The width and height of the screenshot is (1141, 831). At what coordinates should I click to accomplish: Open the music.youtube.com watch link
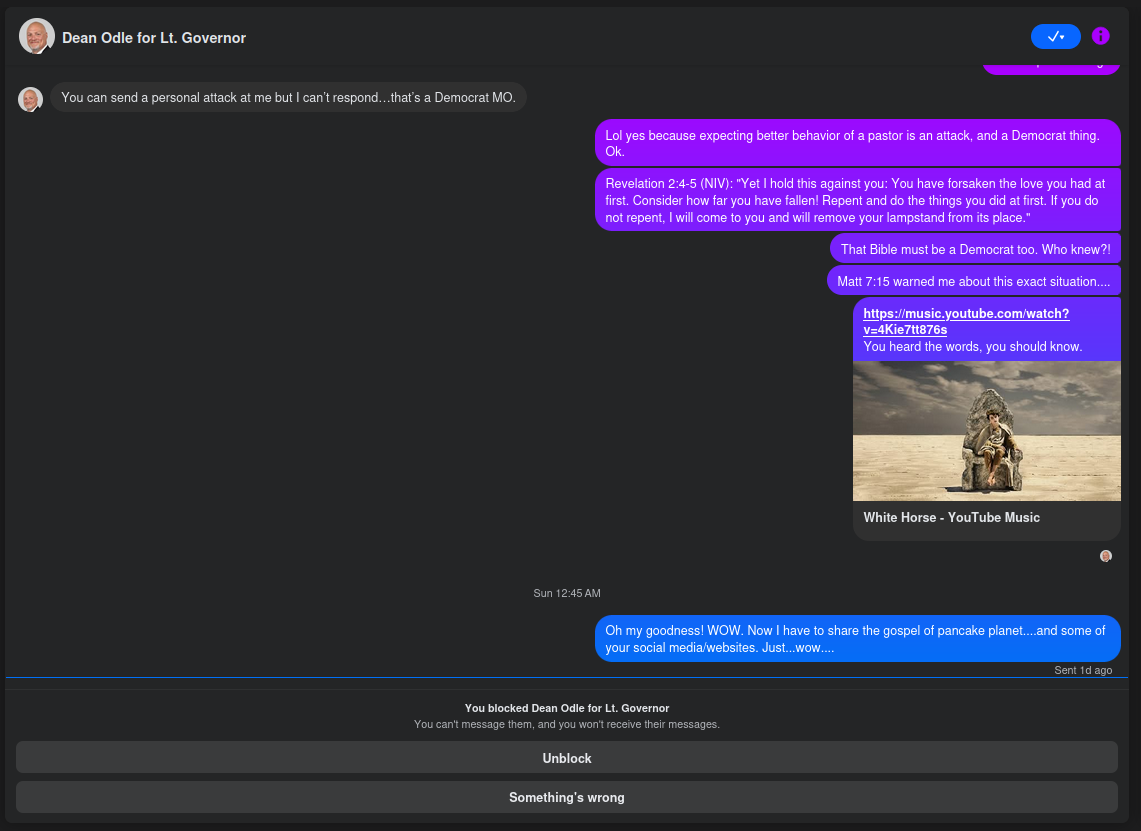[x=965, y=321]
